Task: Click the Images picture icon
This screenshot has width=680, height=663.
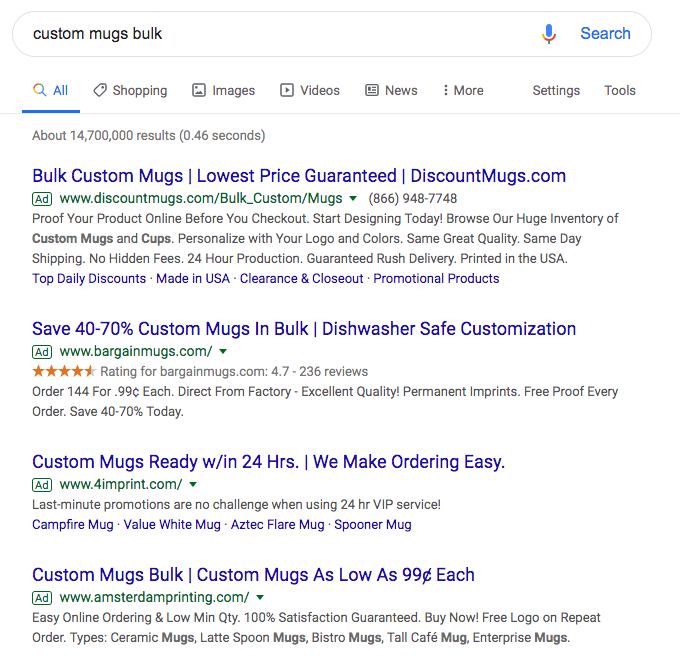Action: pyautogui.click(x=199, y=90)
